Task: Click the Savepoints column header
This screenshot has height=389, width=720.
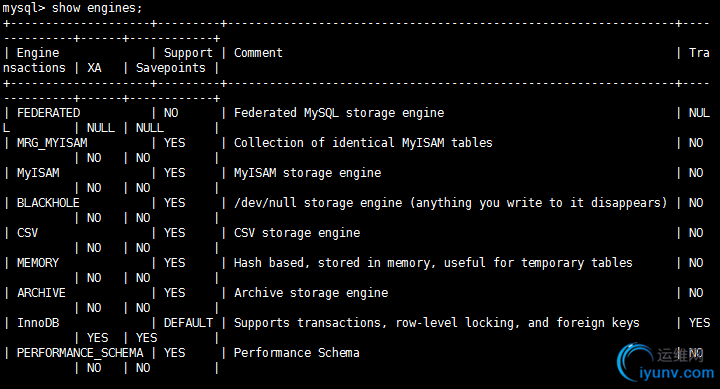Action: point(171,68)
